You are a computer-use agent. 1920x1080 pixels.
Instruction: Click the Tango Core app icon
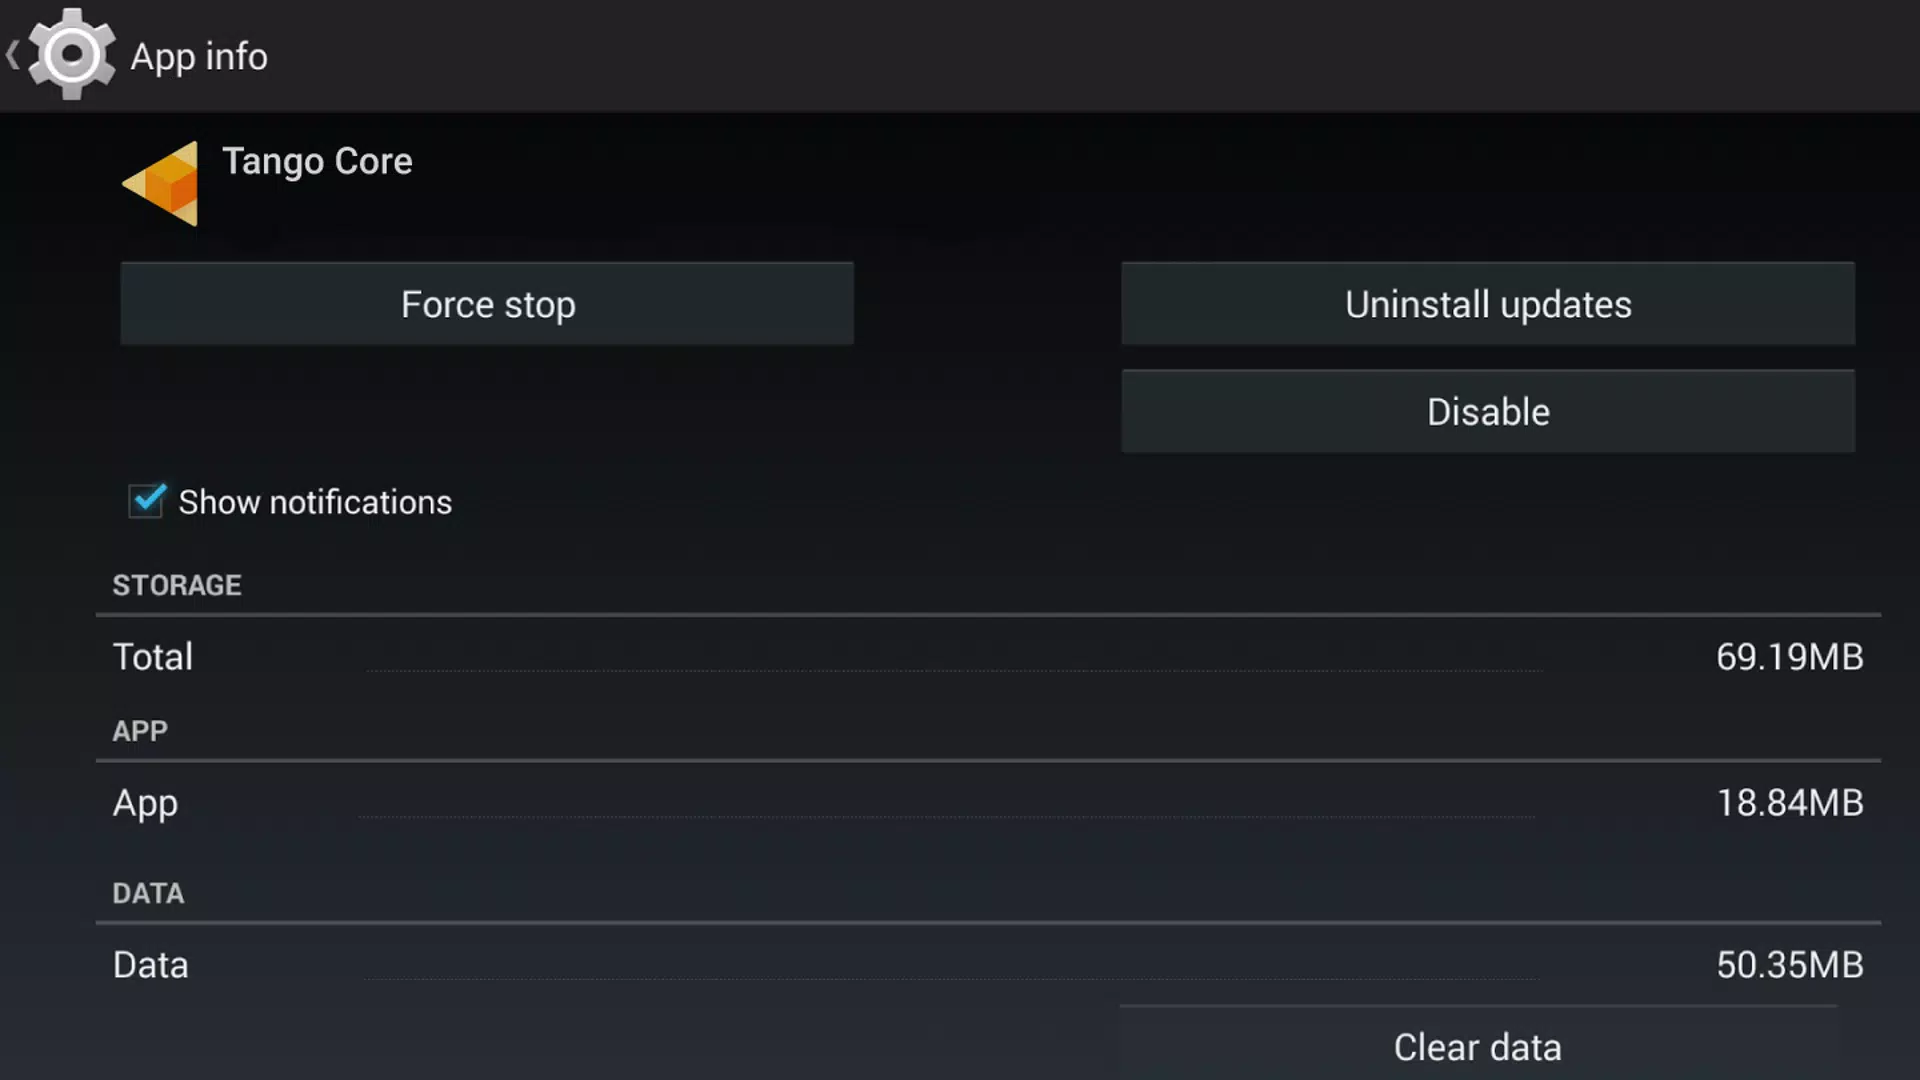click(x=160, y=184)
